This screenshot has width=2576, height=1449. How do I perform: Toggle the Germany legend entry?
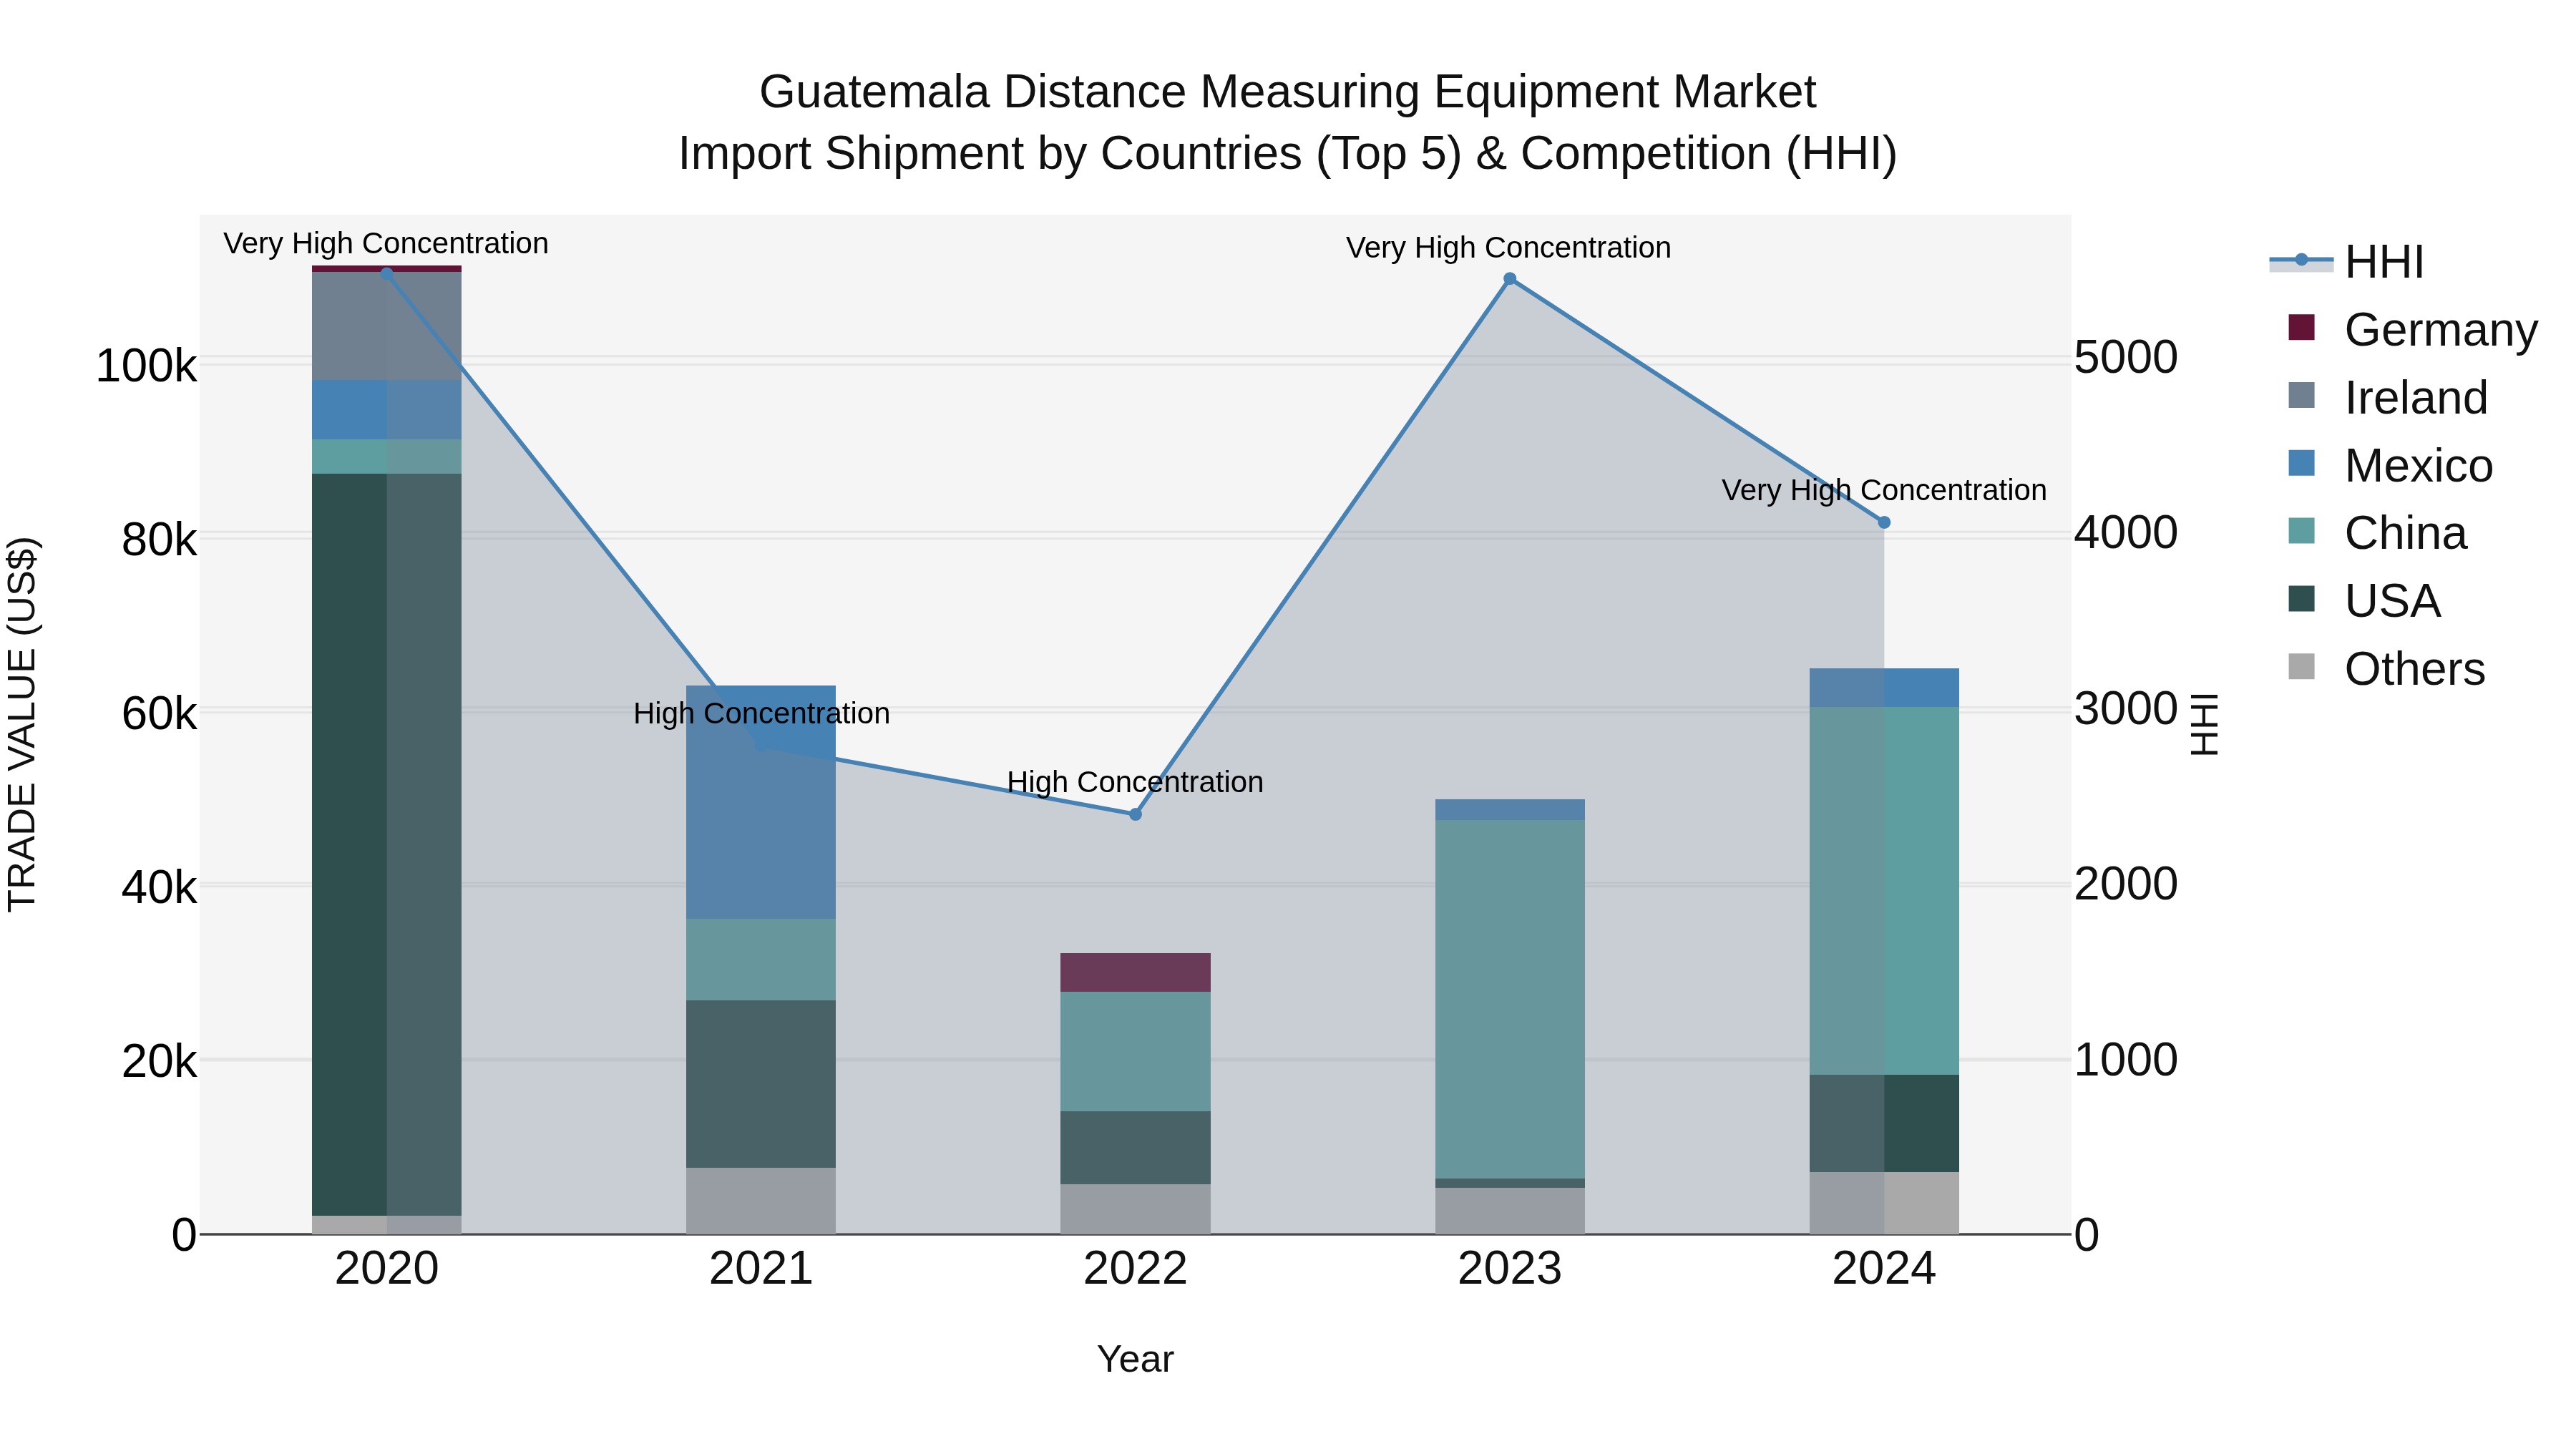click(2413, 330)
